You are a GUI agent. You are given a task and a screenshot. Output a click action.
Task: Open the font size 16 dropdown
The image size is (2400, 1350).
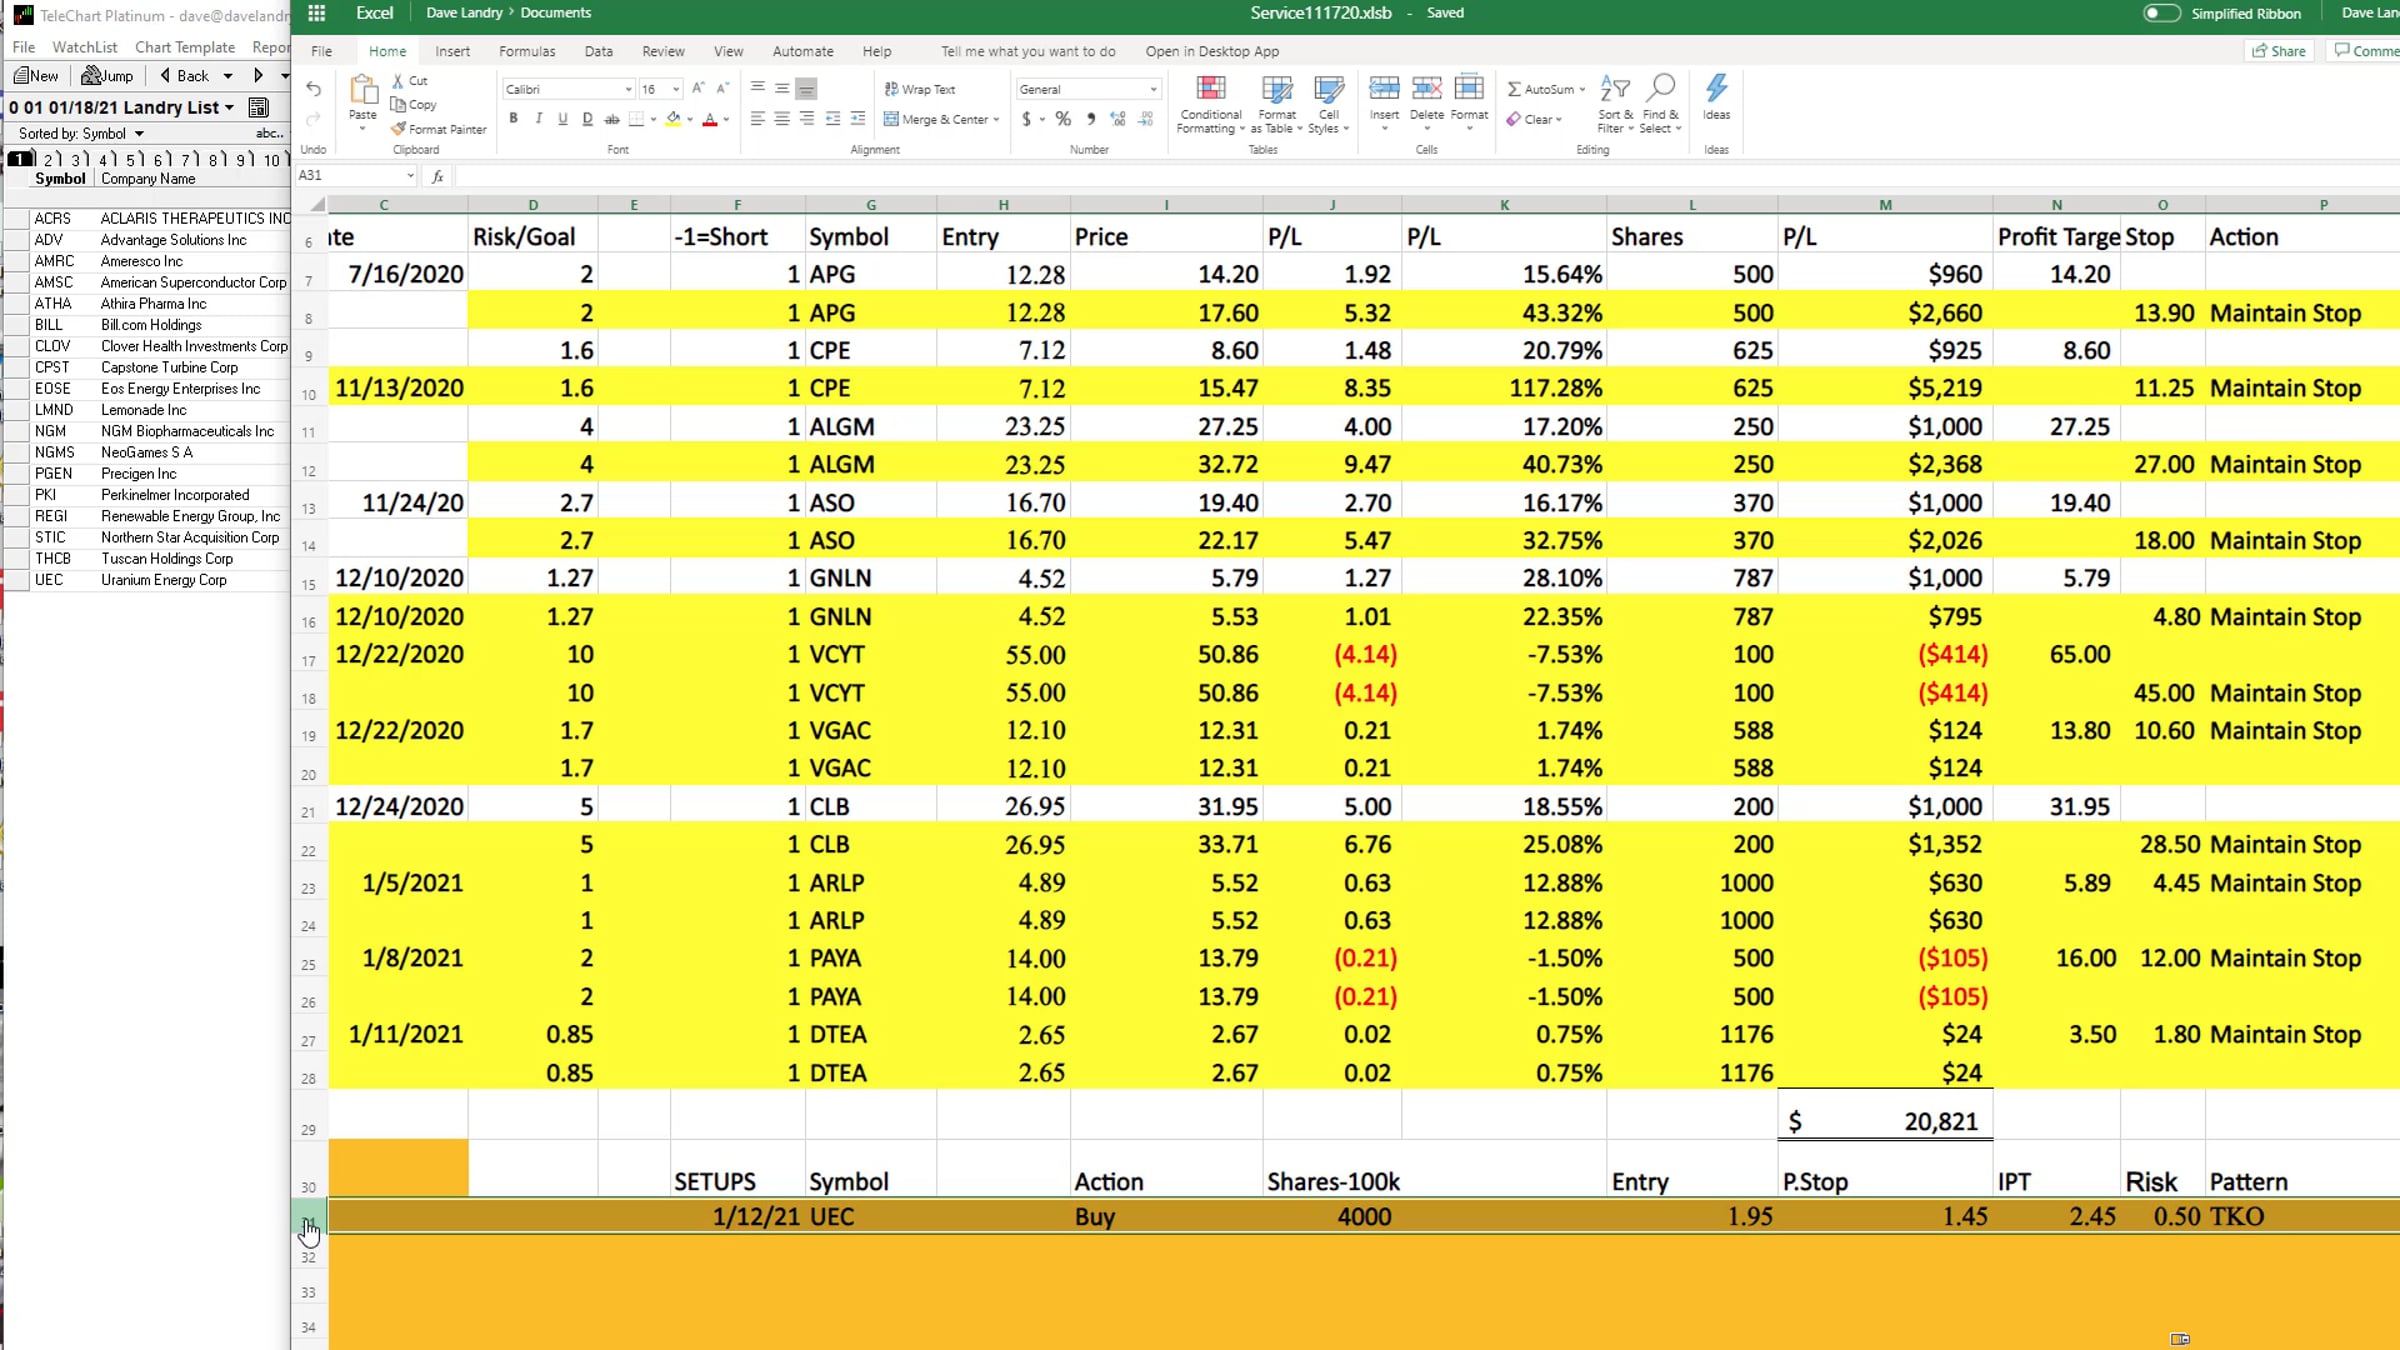[676, 89]
